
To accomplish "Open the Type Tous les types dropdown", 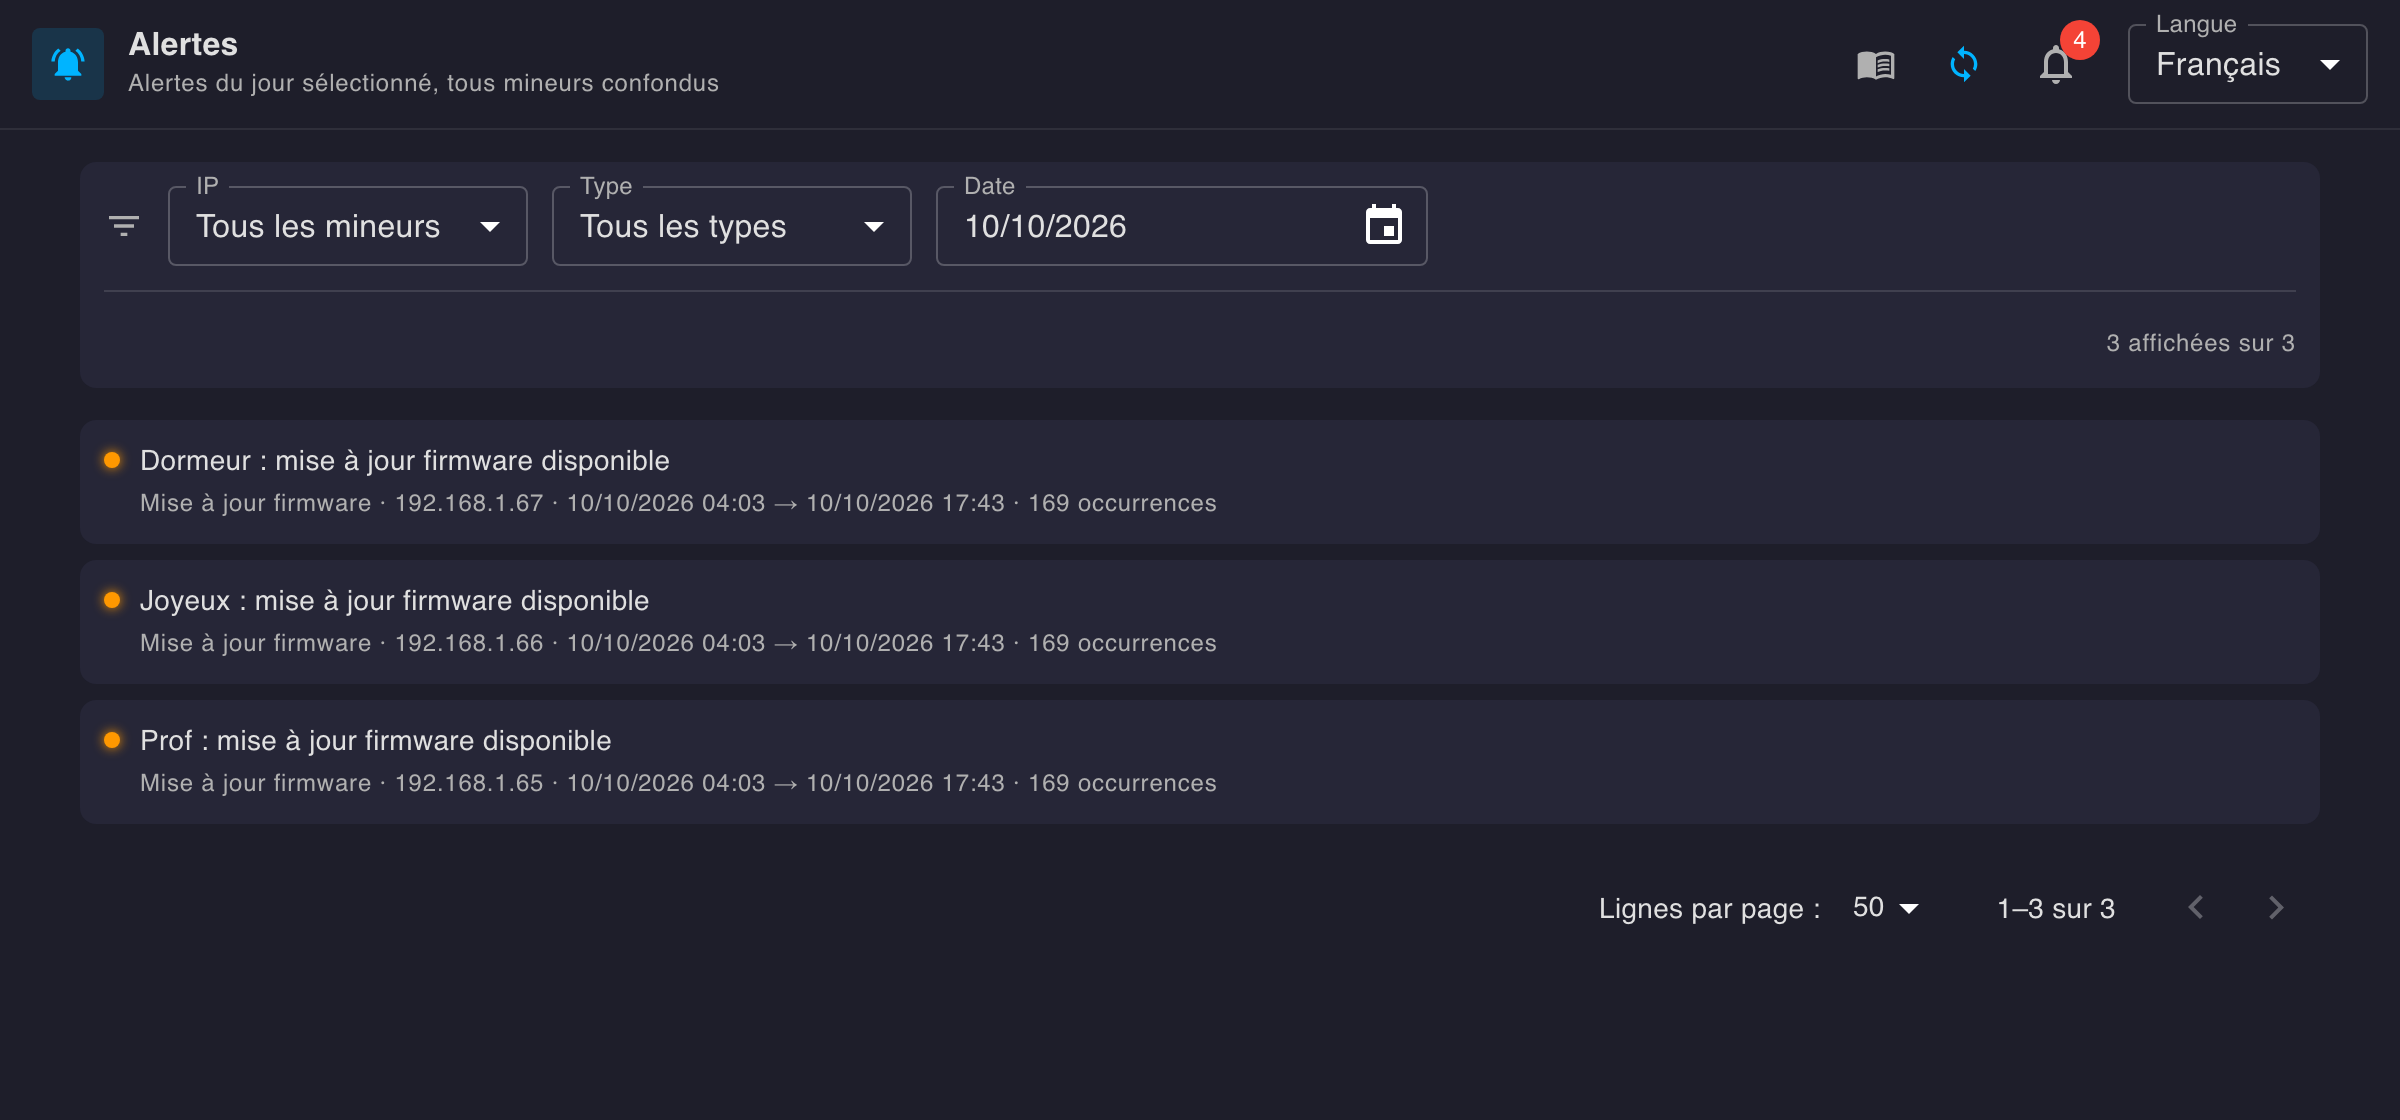I will point(732,226).
